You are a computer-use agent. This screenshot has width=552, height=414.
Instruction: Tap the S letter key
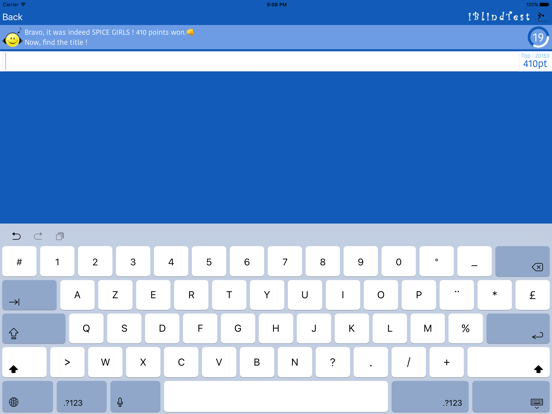[x=124, y=328]
